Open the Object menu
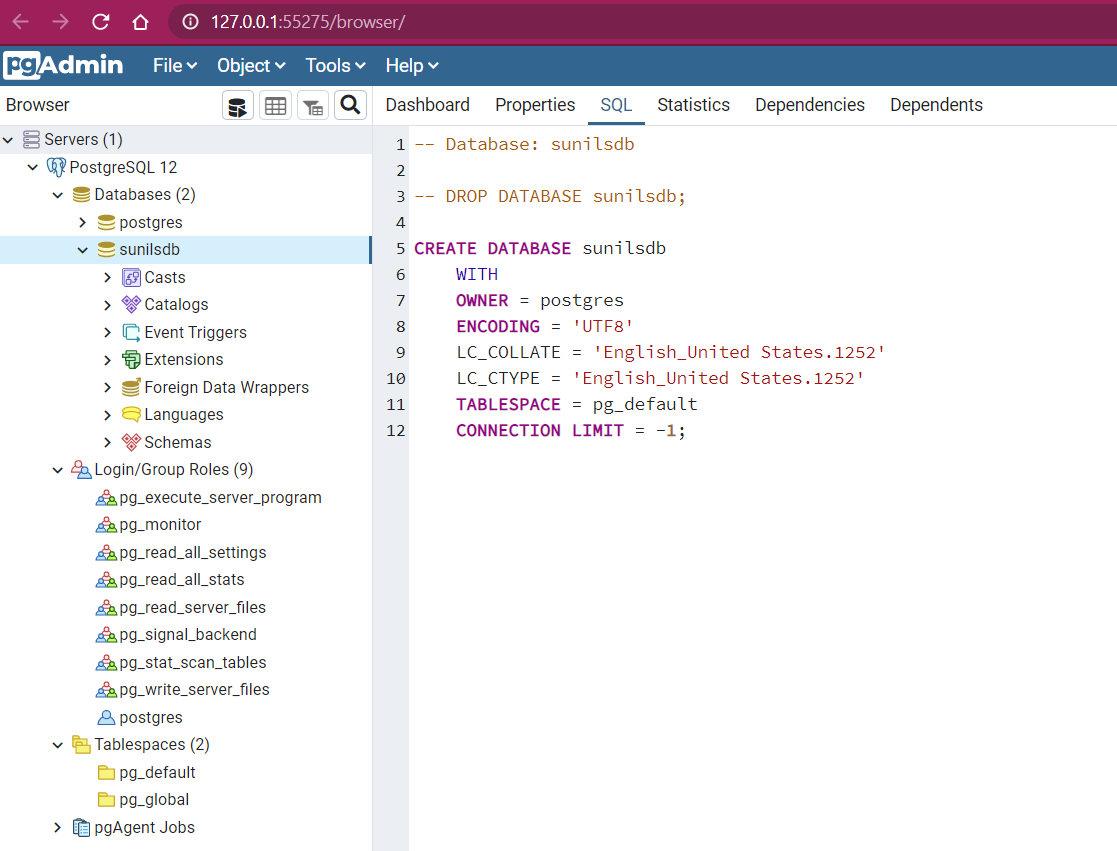Viewport: 1117px width, 851px height. pos(251,66)
